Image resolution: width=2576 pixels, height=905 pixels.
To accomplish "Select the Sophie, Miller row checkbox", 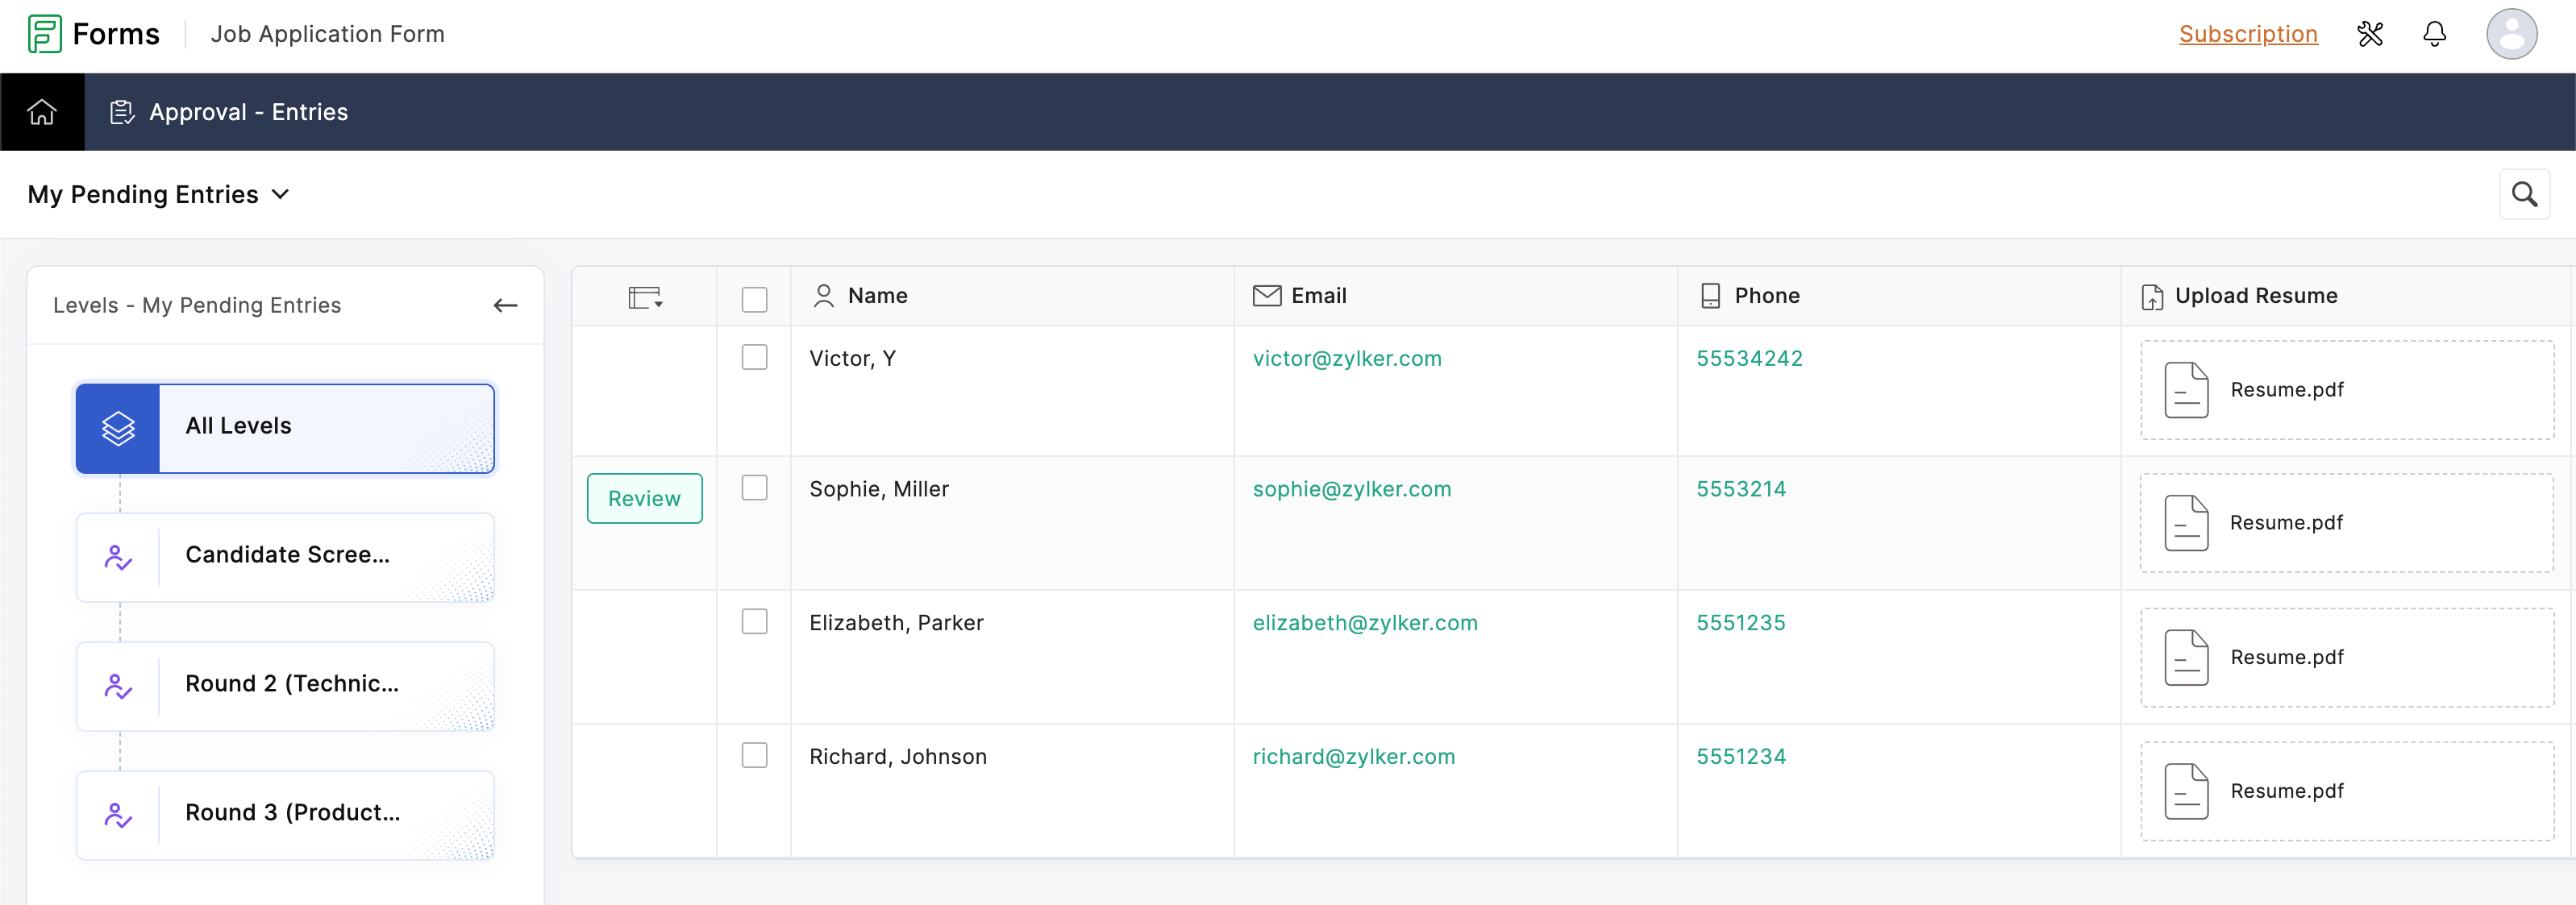I will pos(754,488).
